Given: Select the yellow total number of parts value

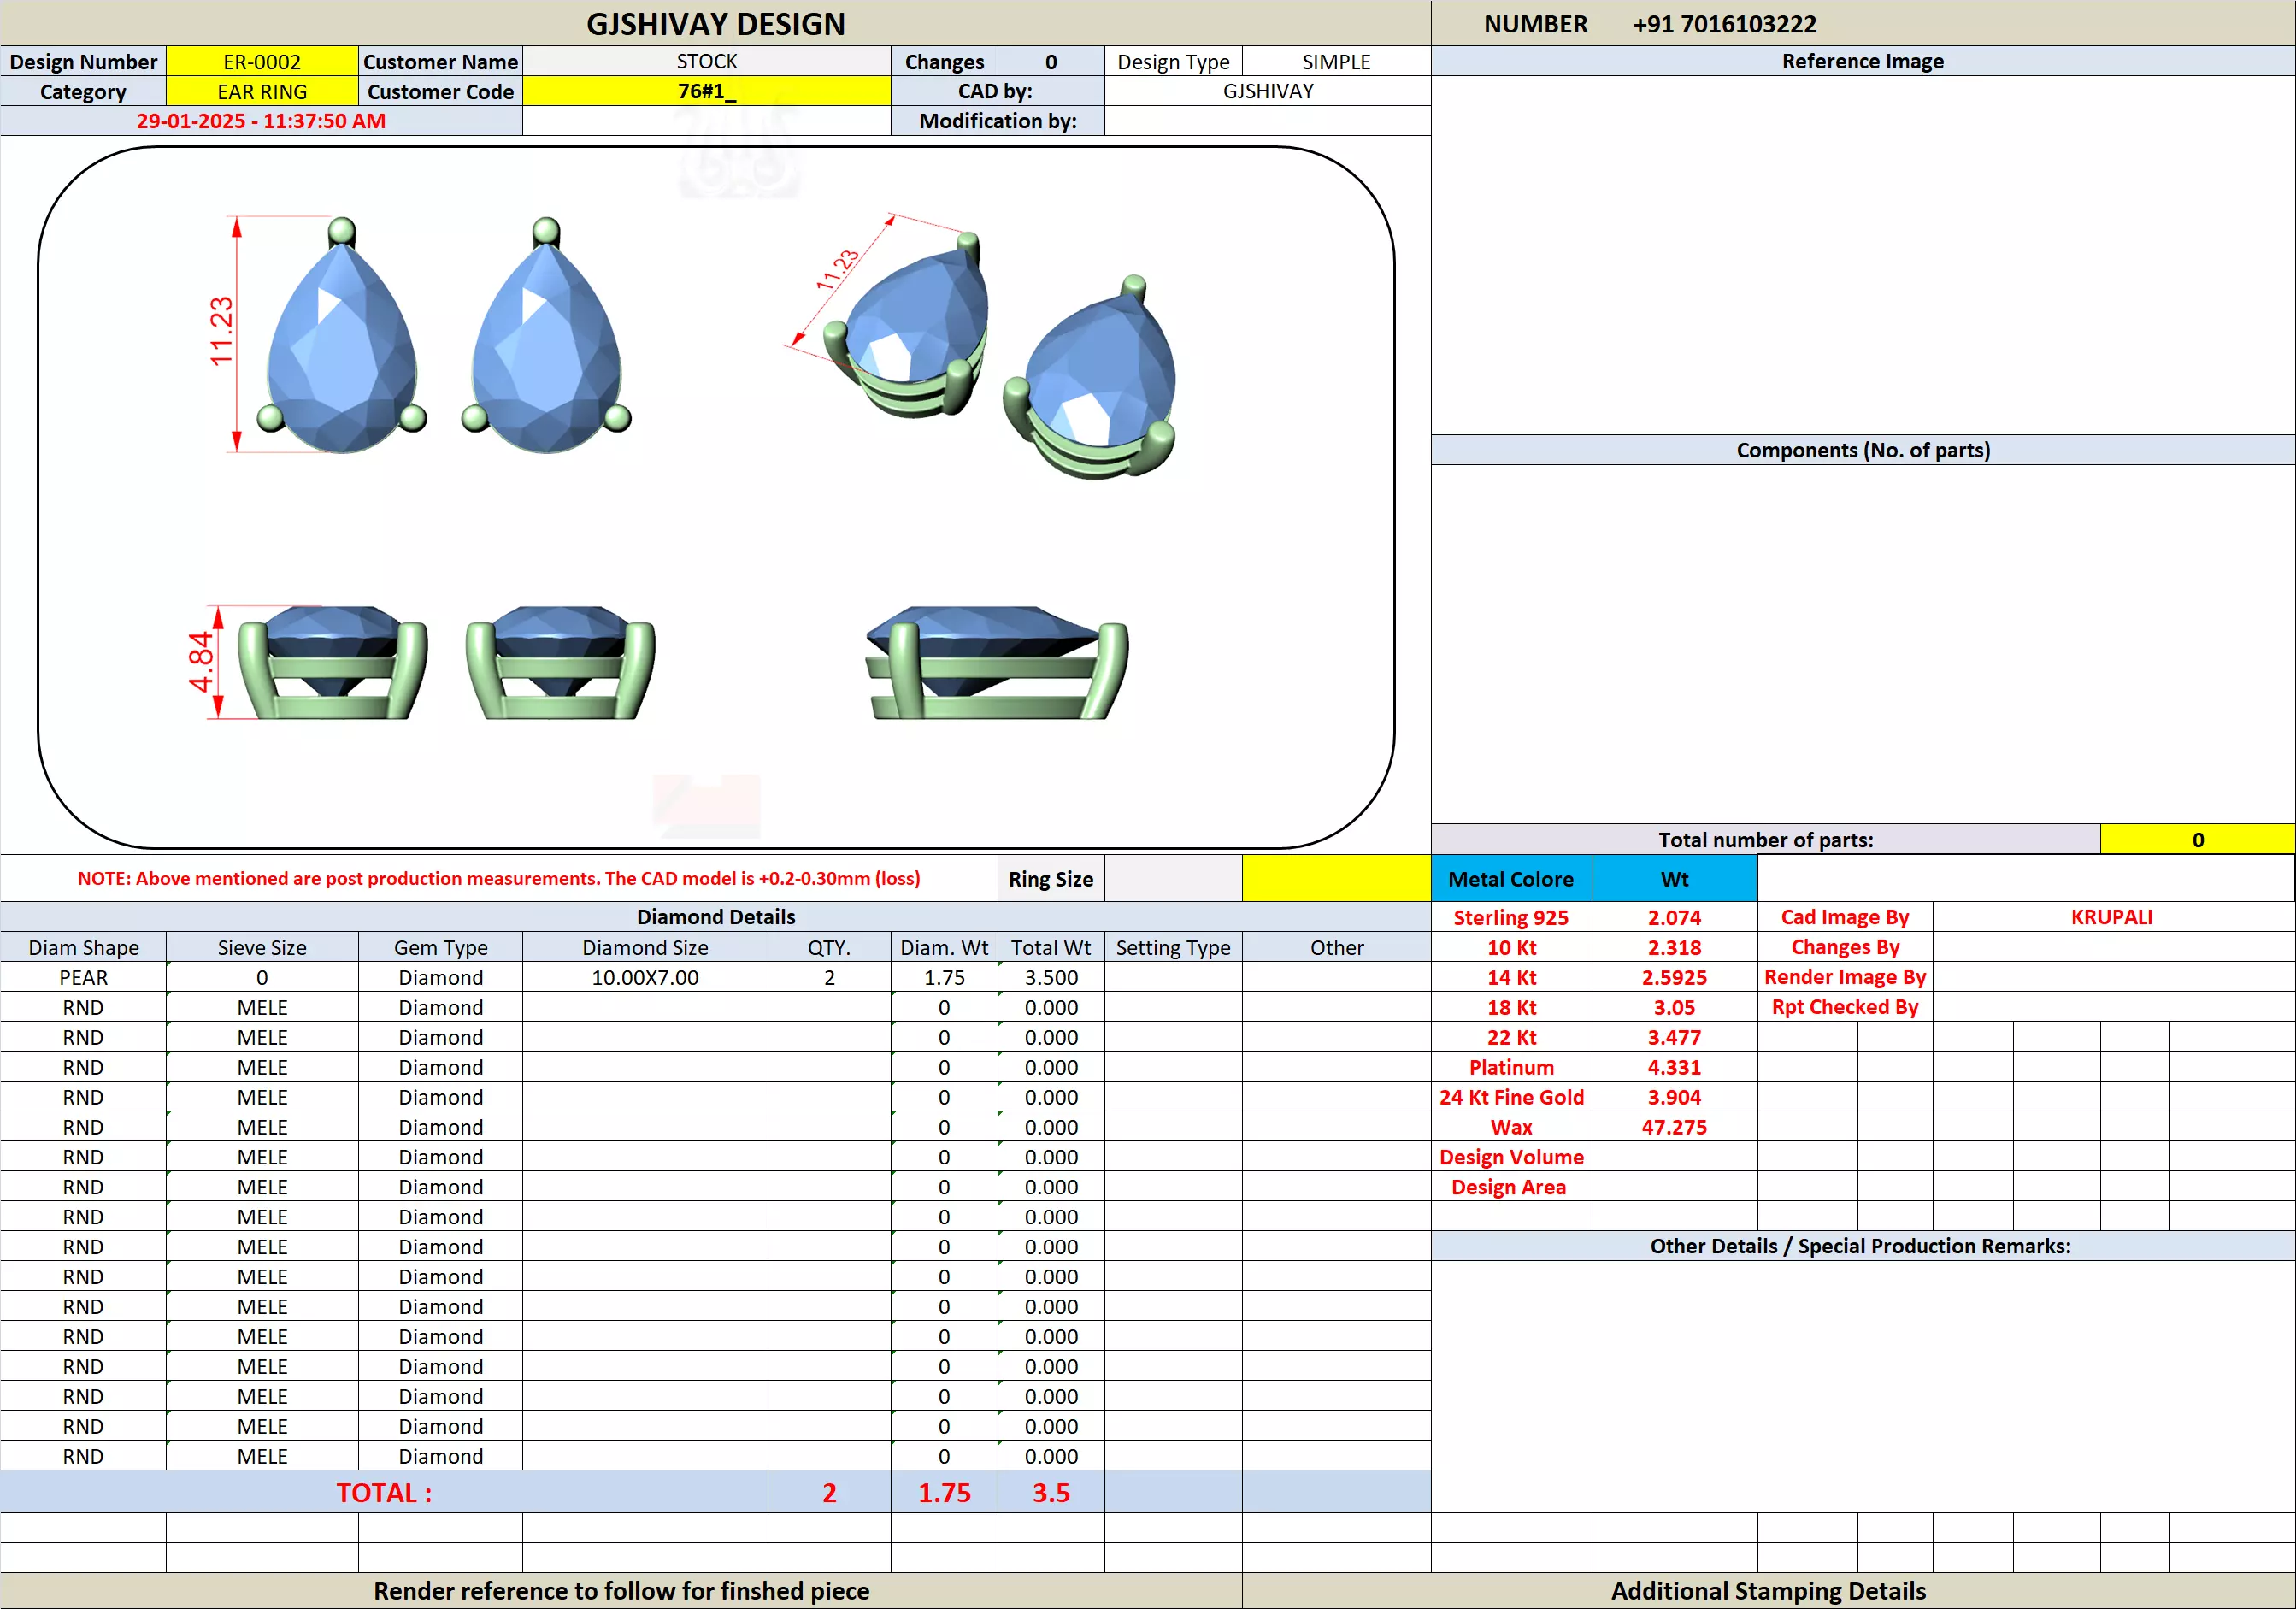Looking at the screenshot, I should coord(2196,840).
